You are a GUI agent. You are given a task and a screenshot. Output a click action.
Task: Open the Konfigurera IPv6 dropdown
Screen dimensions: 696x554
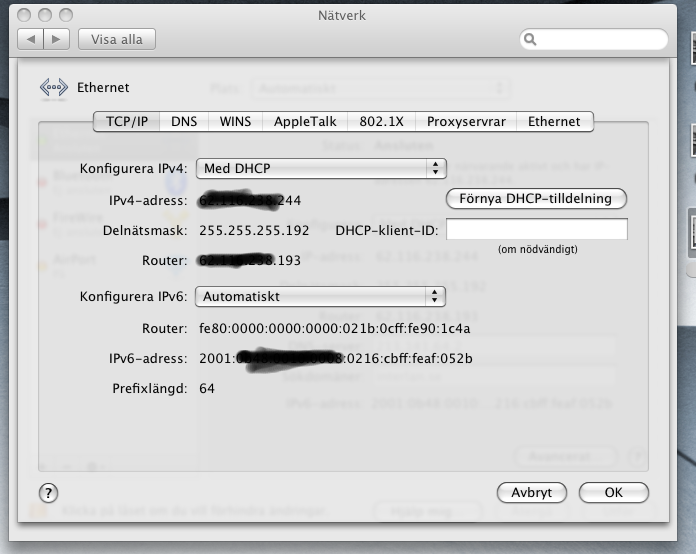pos(320,297)
